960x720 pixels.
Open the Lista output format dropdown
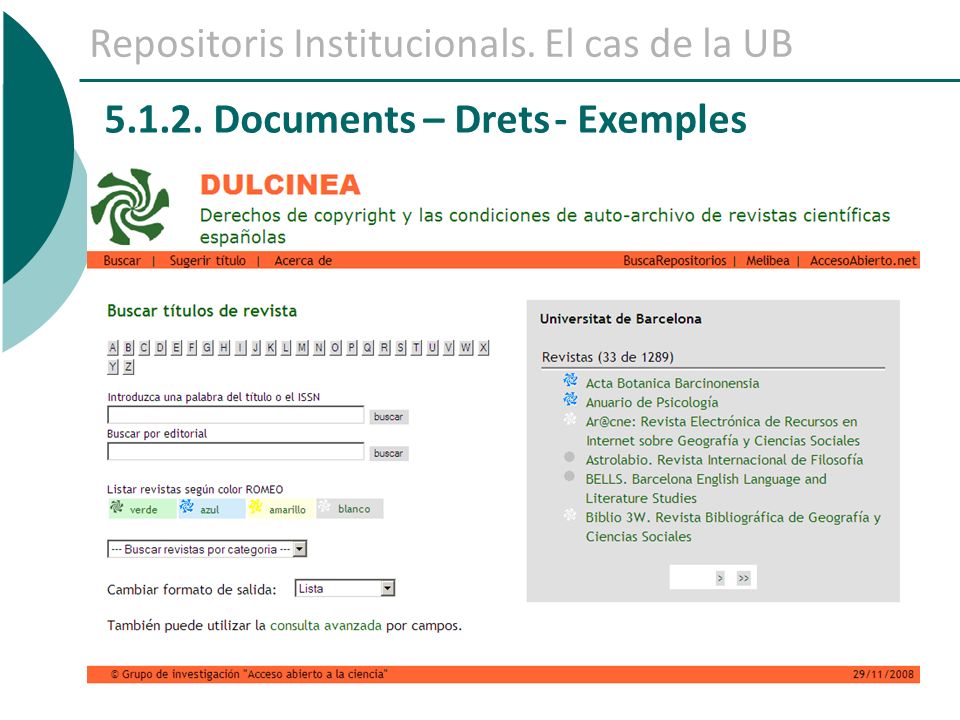click(x=345, y=588)
